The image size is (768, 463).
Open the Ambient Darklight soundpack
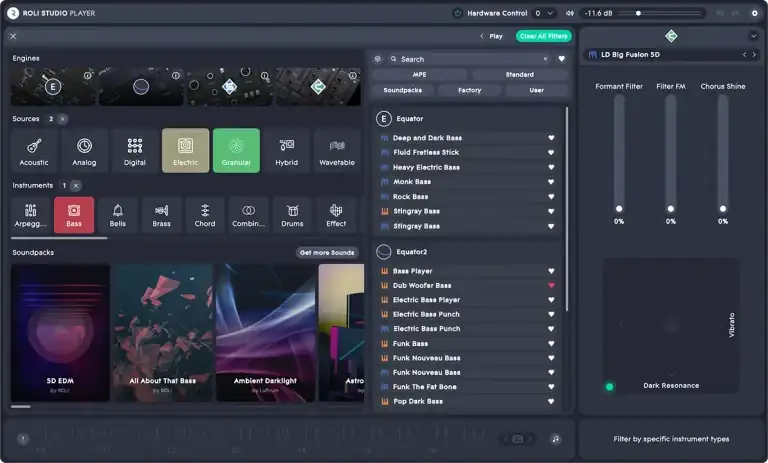[265, 333]
